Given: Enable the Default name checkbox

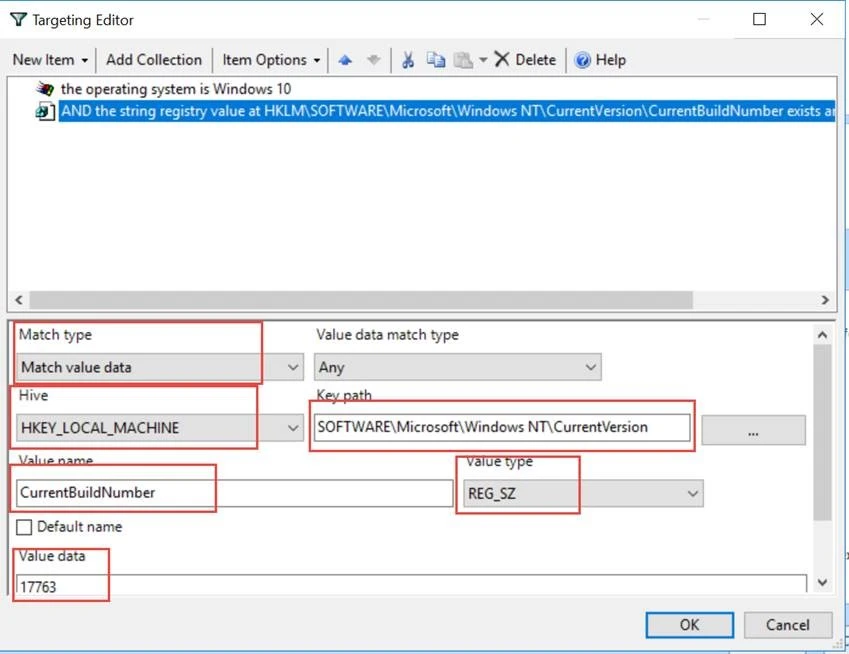Looking at the screenshot, I should [25, 527].
